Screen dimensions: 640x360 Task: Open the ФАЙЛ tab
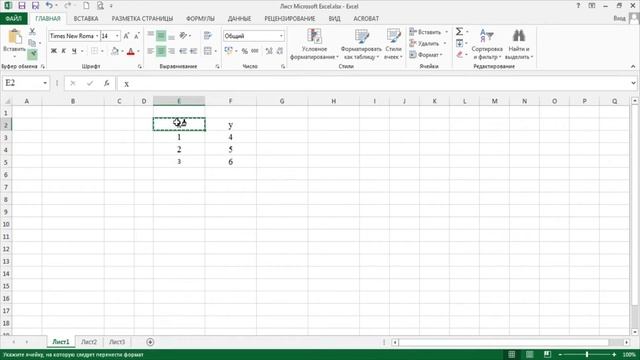click(13, 19)
